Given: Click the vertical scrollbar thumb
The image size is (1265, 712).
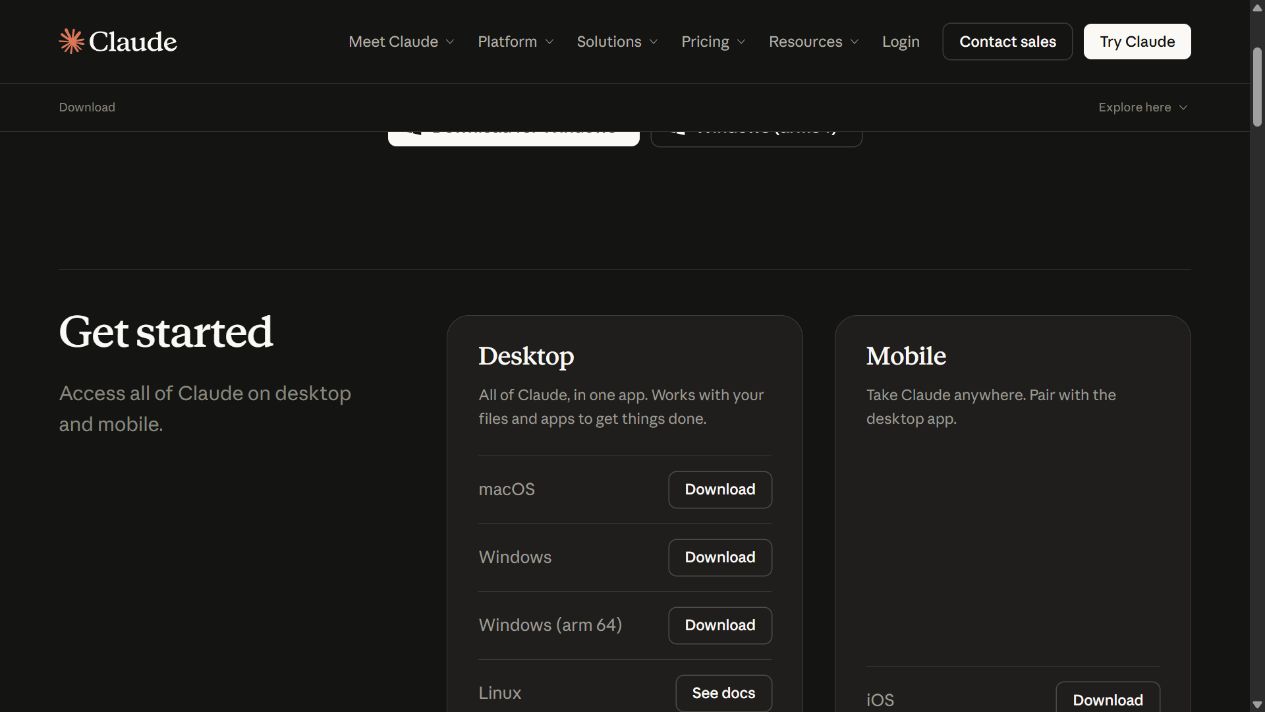Looking at the screenshot, I should pos(1257,86).
